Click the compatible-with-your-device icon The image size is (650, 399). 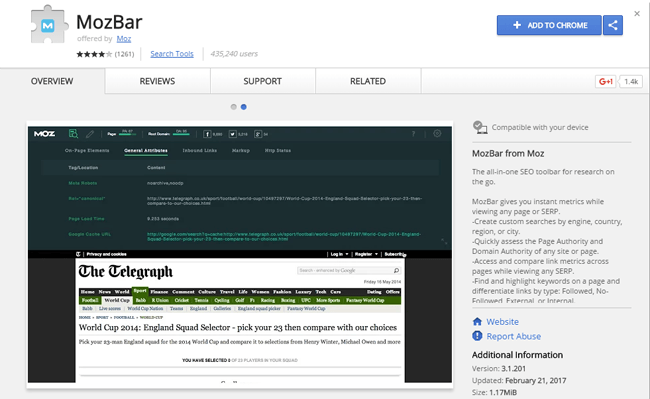click(x=480, y=127)
